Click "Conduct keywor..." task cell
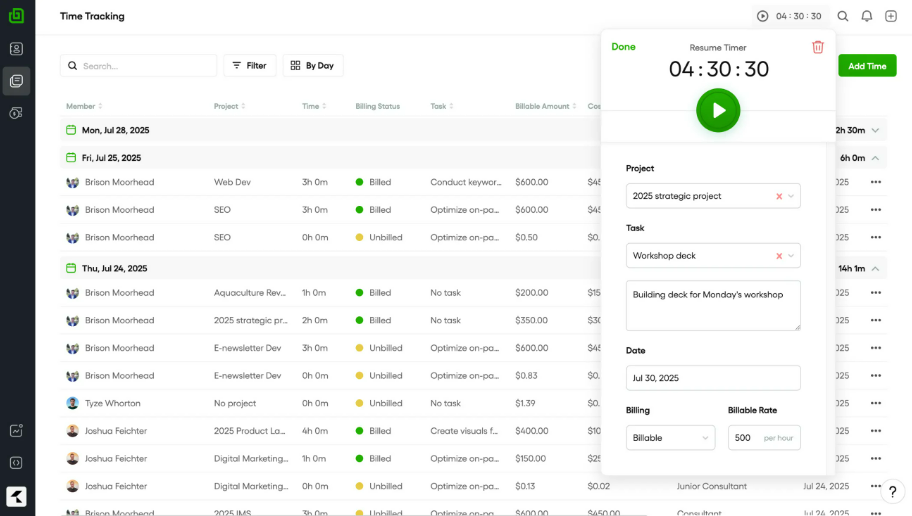Screen dimensions: 912x516 (x=466, y=182)
